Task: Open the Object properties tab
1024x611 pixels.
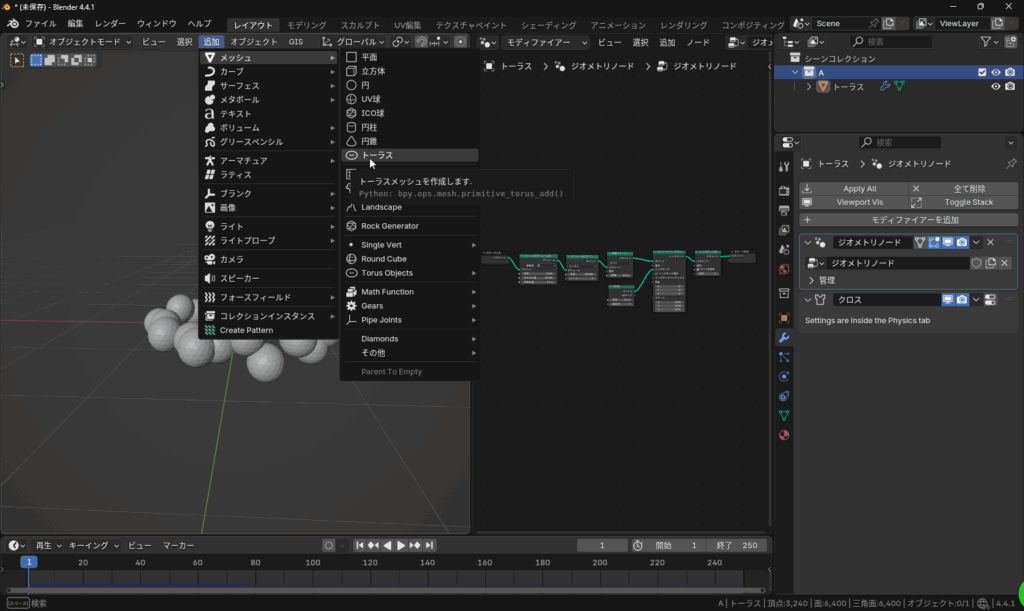Action: click(x=784, y=318)
